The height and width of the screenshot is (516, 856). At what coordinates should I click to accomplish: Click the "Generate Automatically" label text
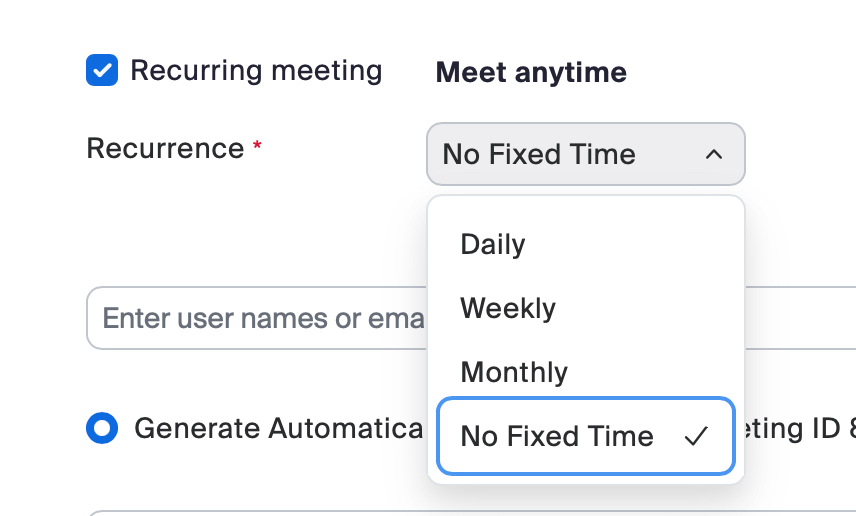coord(279,428)
